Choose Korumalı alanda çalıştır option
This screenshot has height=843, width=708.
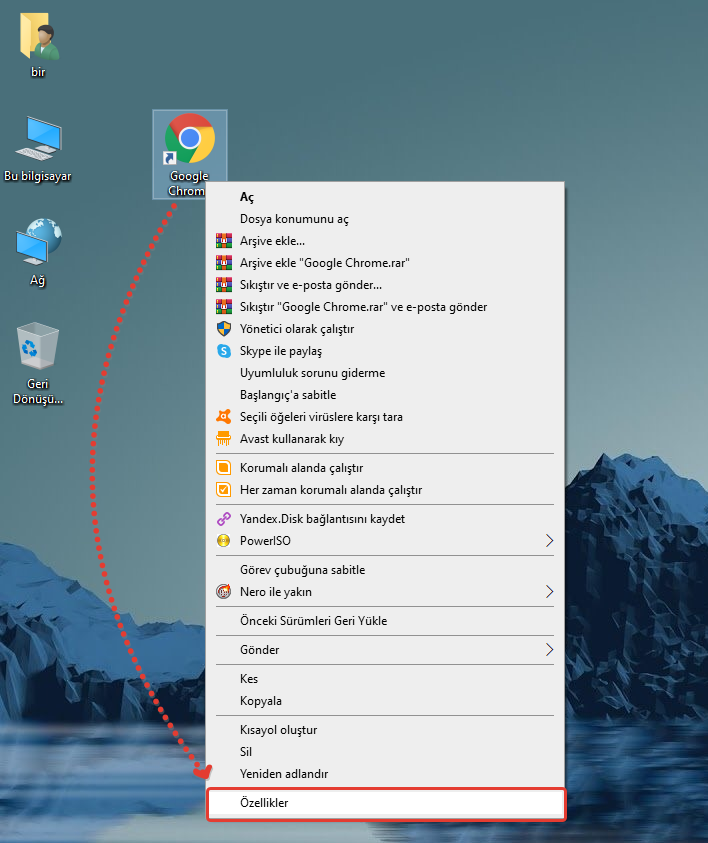[300, 468]
